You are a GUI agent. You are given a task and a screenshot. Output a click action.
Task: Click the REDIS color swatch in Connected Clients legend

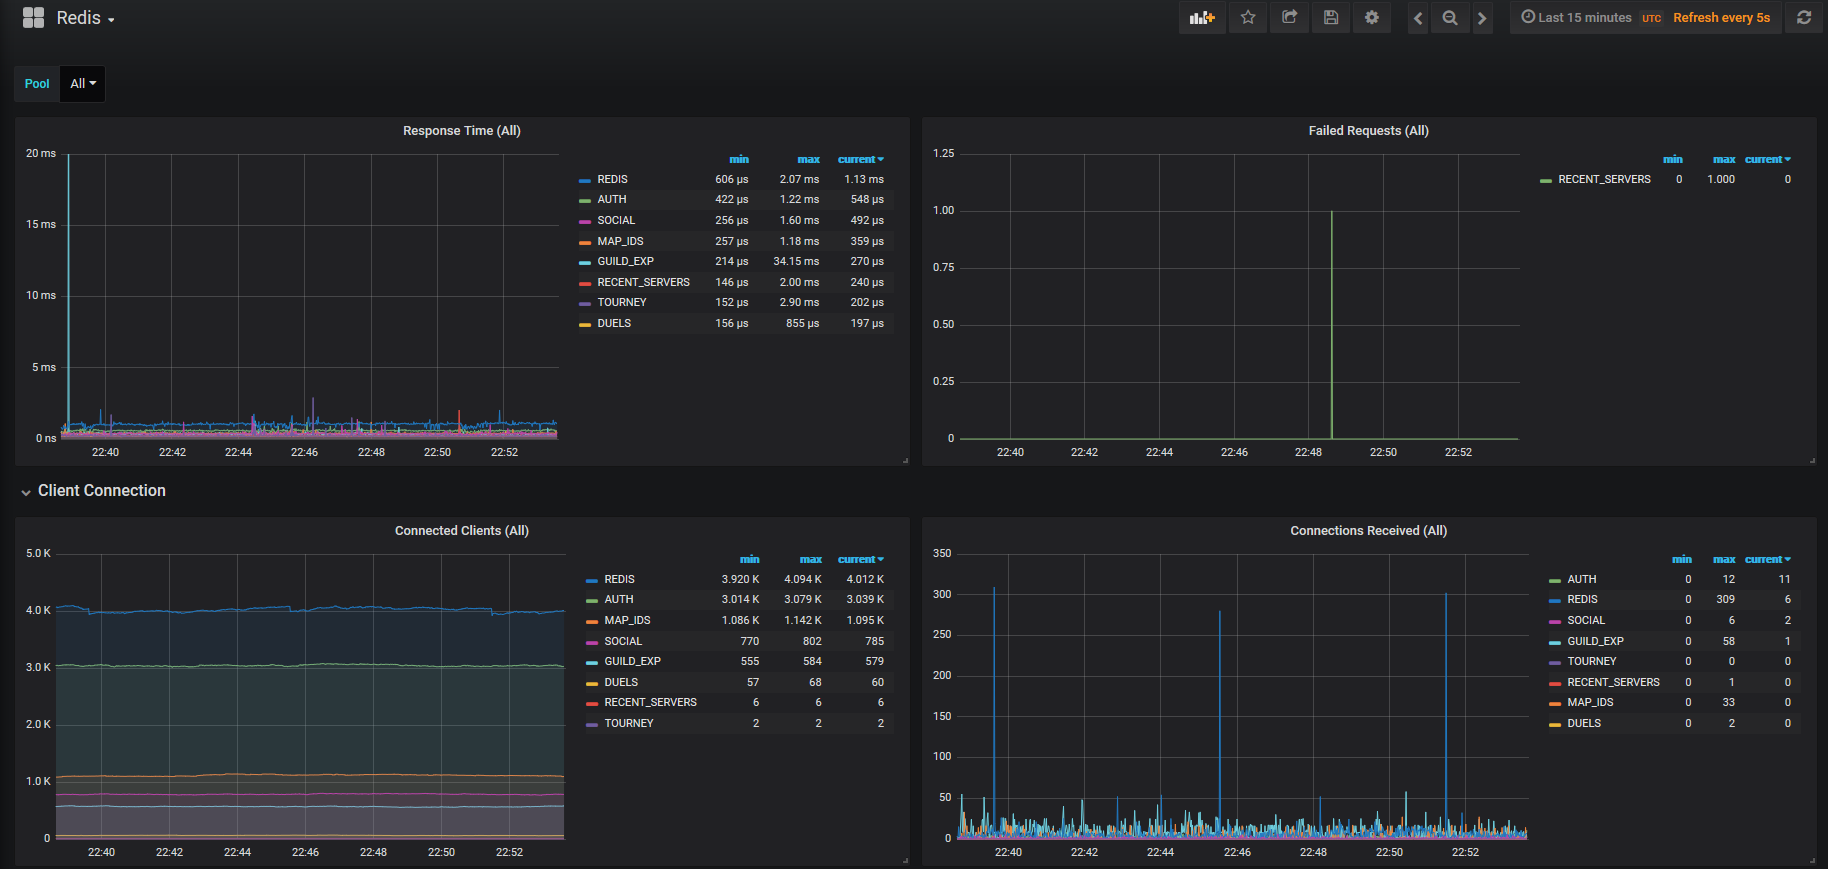592,581
